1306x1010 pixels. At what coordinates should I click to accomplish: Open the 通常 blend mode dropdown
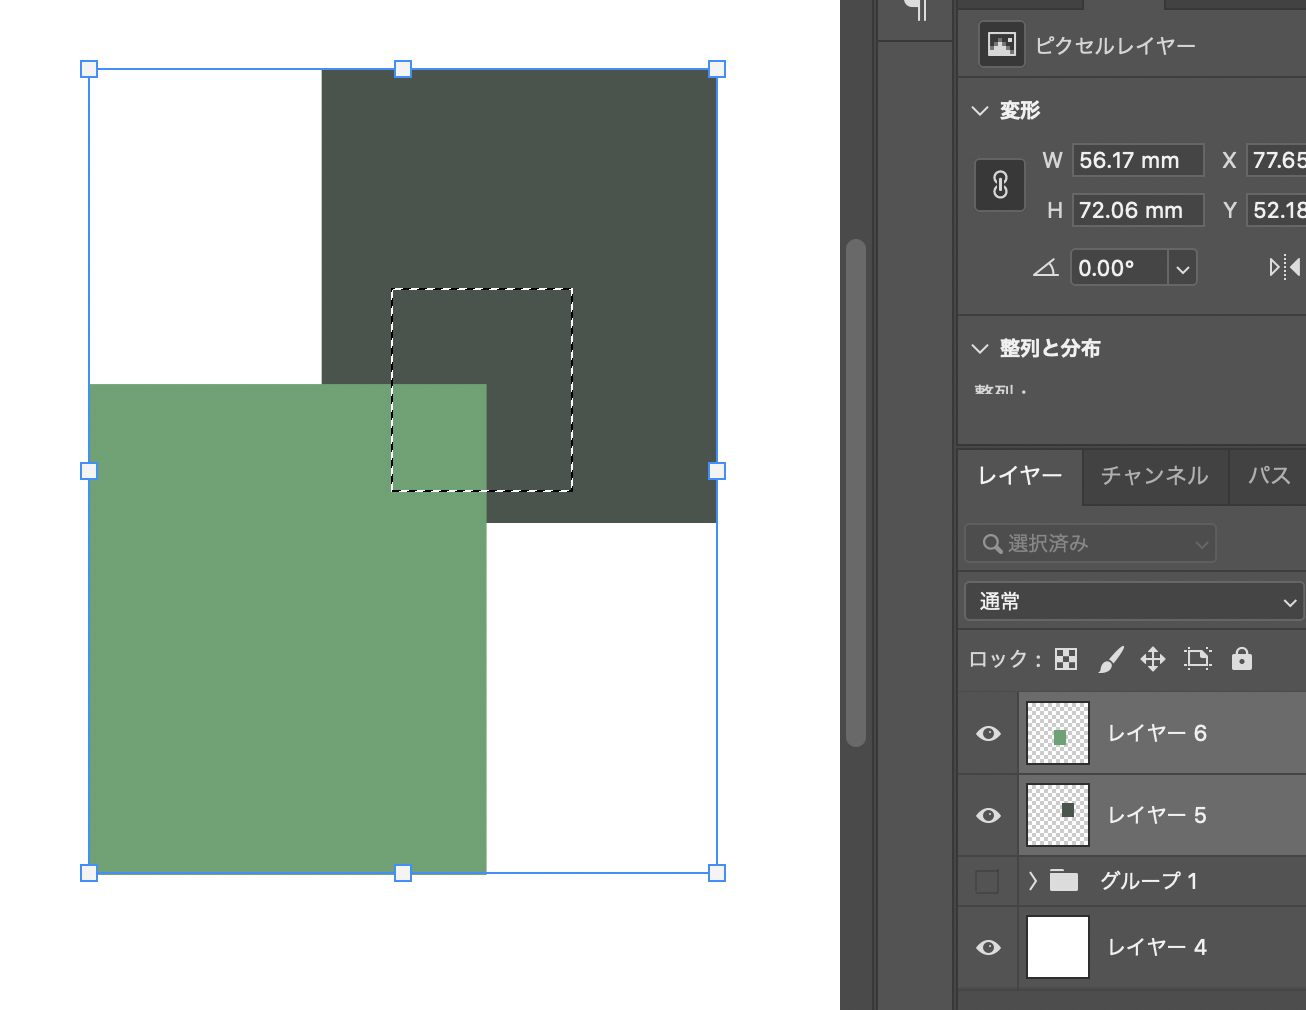pyautogui.click(x=1133, y=601)
